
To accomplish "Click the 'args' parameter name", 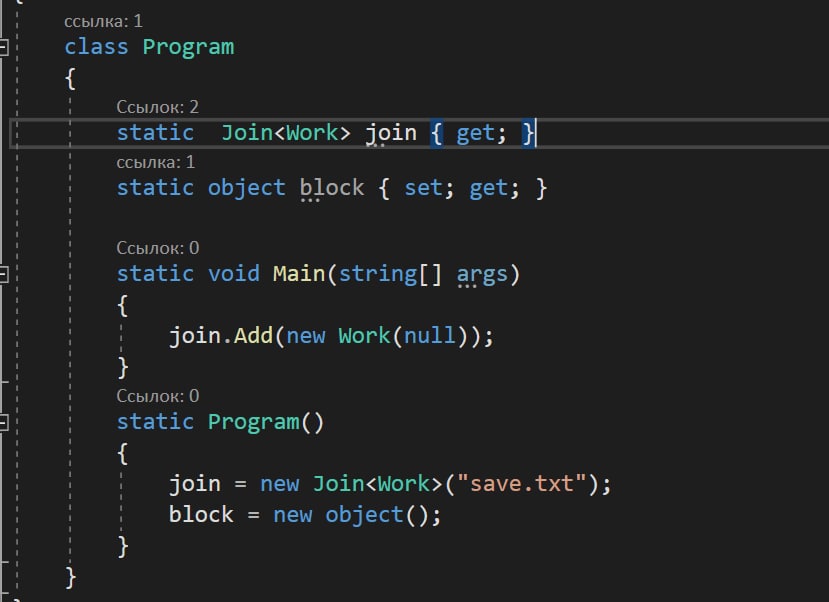I will click(482, 275).
